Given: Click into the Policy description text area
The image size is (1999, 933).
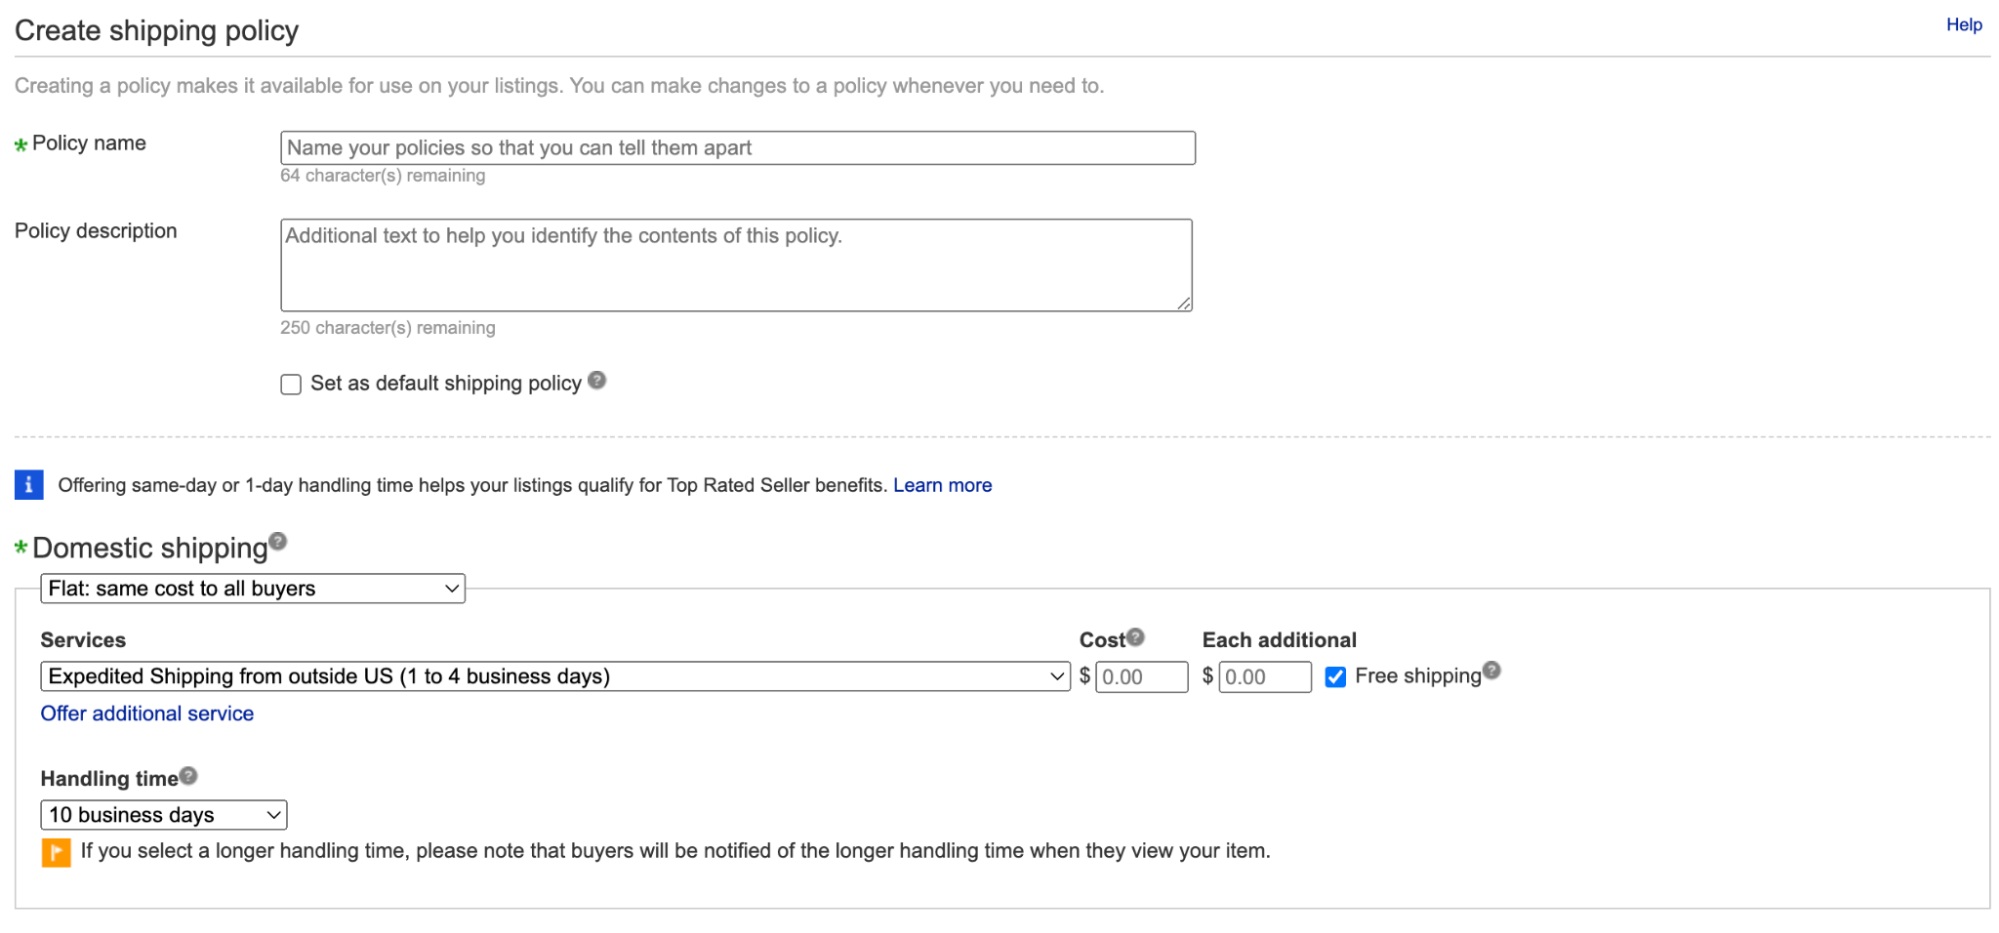Looking at the screenshot, I should (x=736, y=265).
